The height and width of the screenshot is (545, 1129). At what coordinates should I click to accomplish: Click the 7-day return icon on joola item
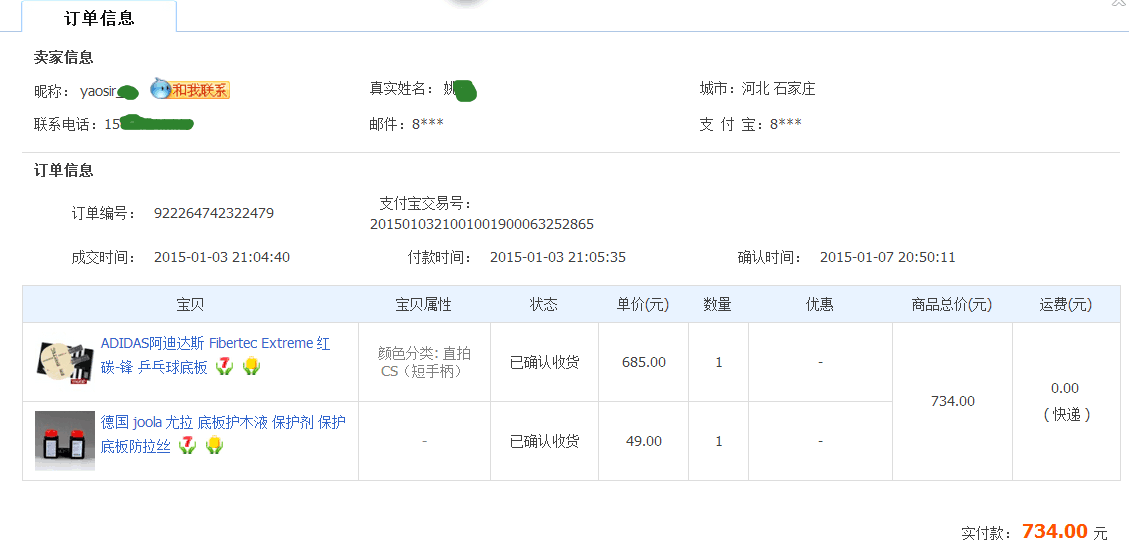187,445
